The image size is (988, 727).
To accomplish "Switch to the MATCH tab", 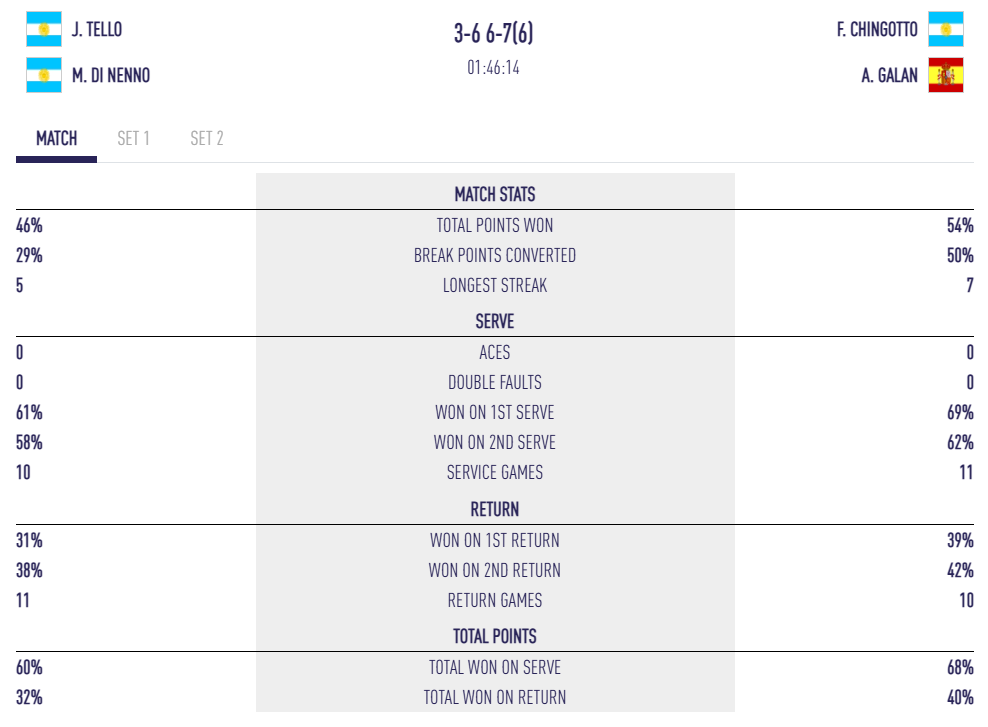I will pyautogui.click(x=56, y=139).
